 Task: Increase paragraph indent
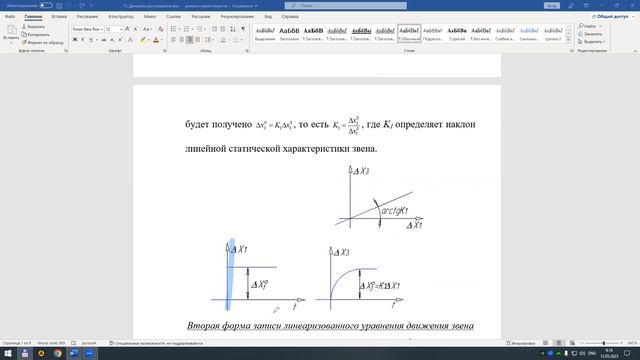(x=223, y=29)
